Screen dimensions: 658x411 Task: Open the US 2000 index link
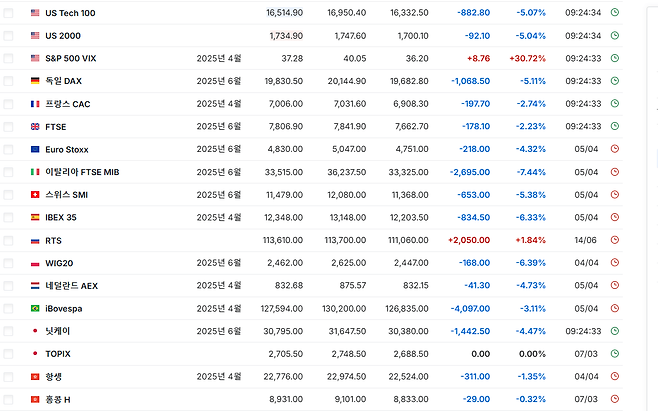click(x=66, y=35)
